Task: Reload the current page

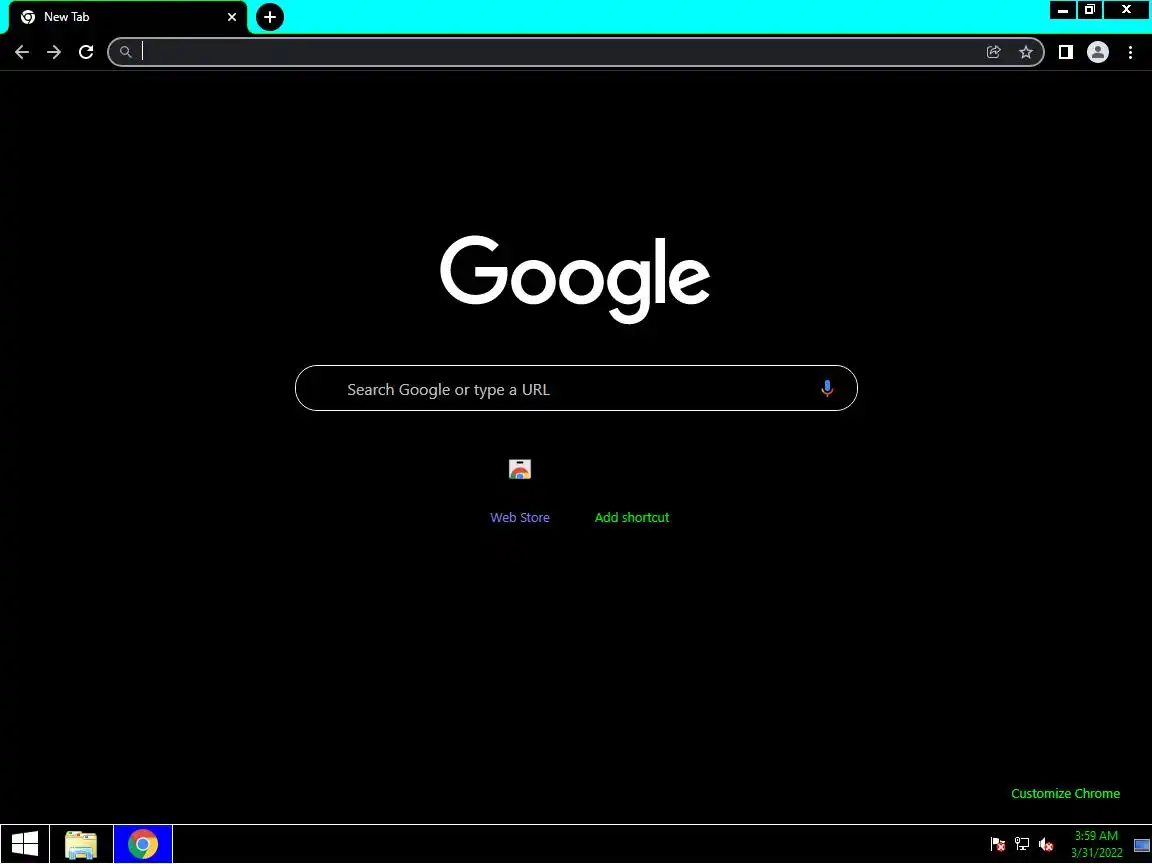Action: click(86, 52)
